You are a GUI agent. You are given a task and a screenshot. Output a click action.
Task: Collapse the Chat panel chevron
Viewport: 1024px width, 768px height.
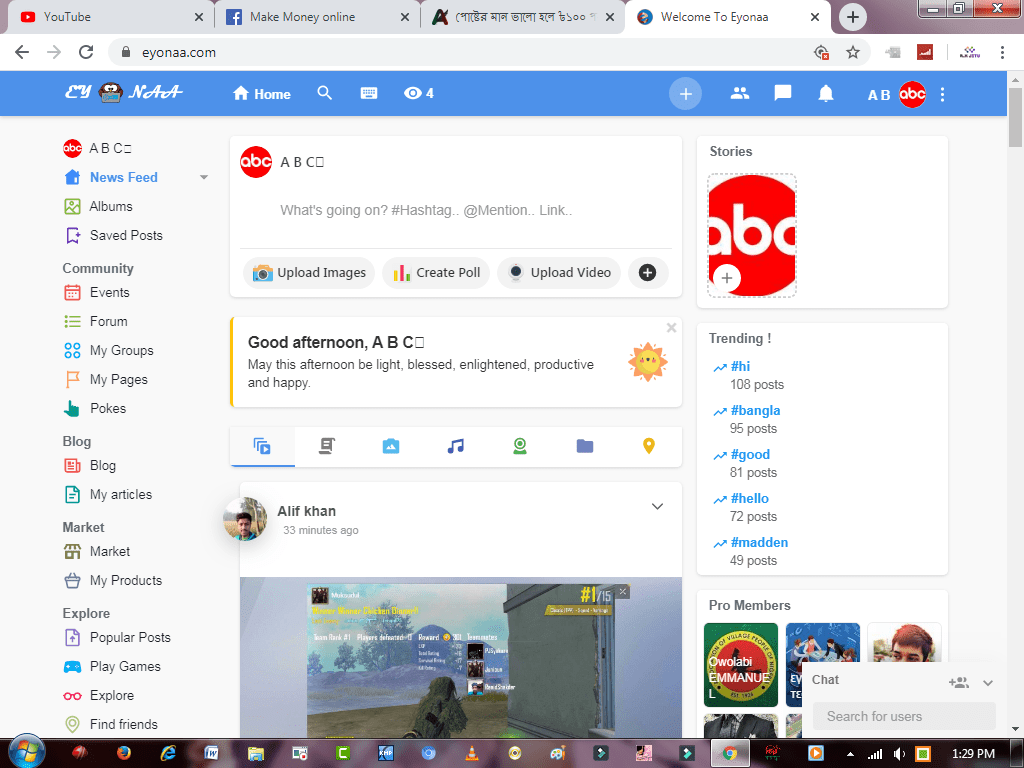[x=988, y=682]
